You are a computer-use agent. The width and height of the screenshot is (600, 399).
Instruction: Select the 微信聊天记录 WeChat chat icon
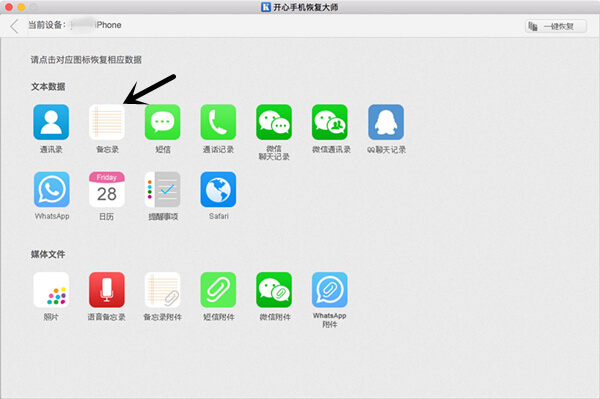click(274, 122)
